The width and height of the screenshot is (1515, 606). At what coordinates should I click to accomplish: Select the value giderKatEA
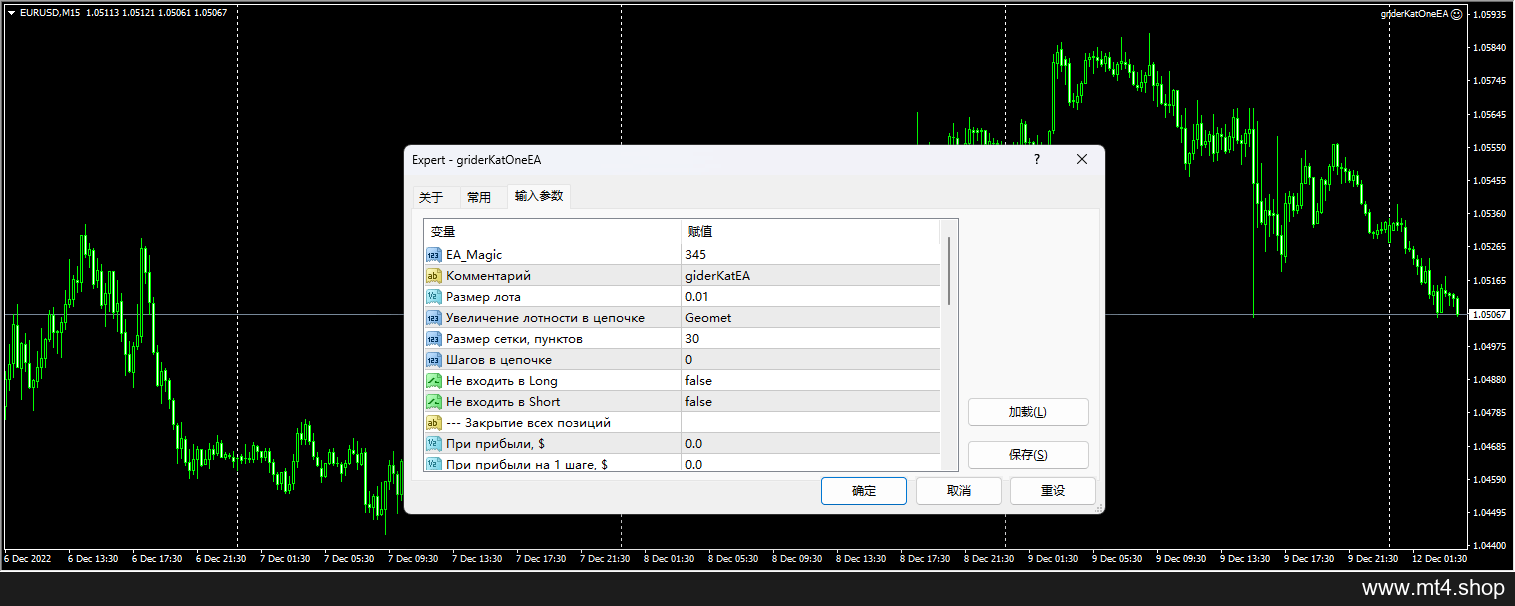[717, 276]
